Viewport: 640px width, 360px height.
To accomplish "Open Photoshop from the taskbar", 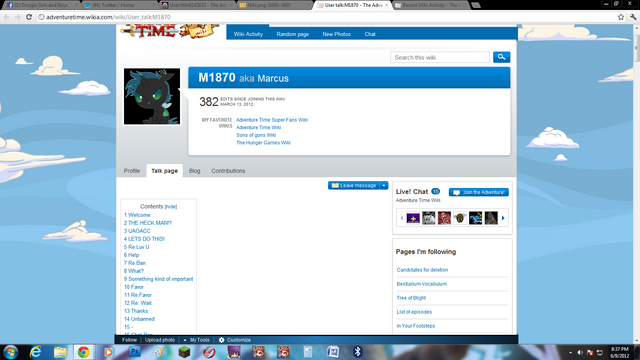I will (x=134, y=351).
